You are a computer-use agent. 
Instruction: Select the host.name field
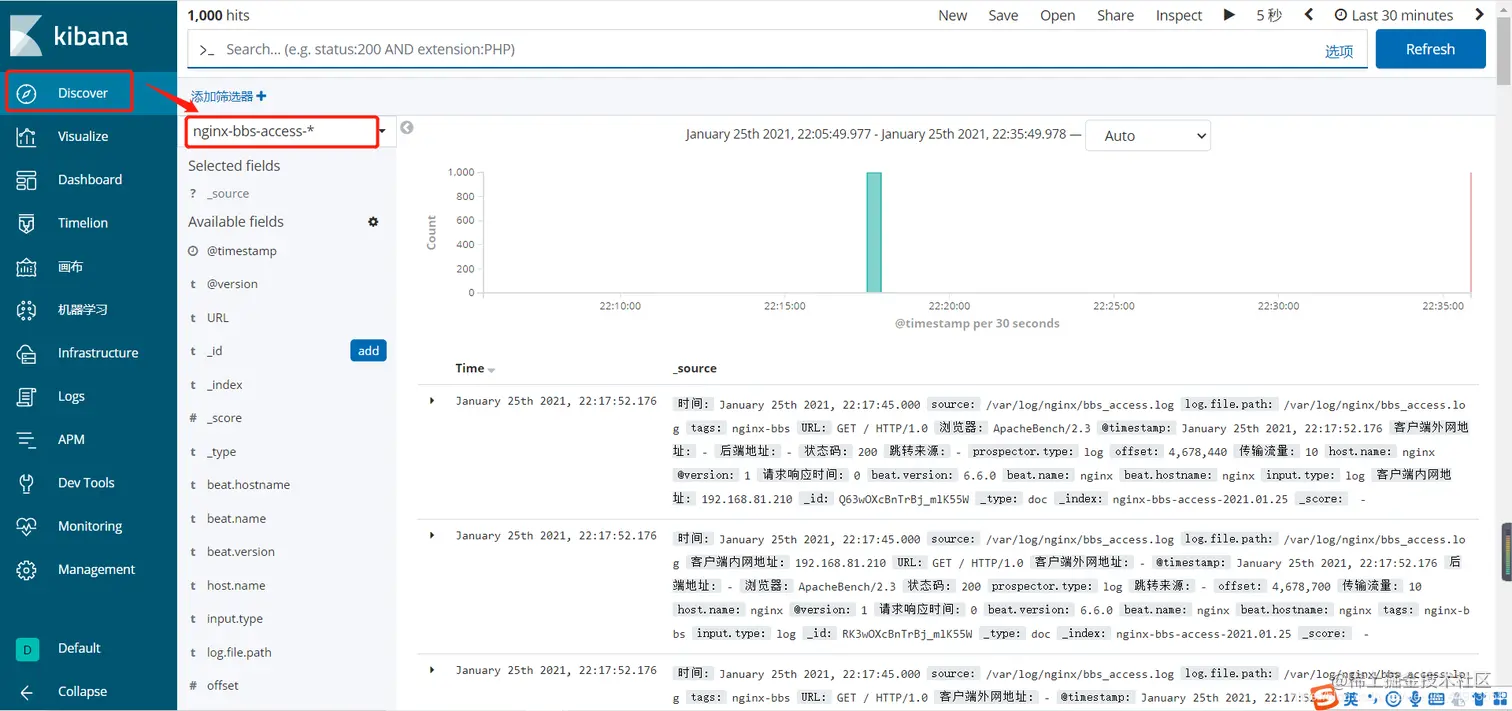tap(236, 586)
